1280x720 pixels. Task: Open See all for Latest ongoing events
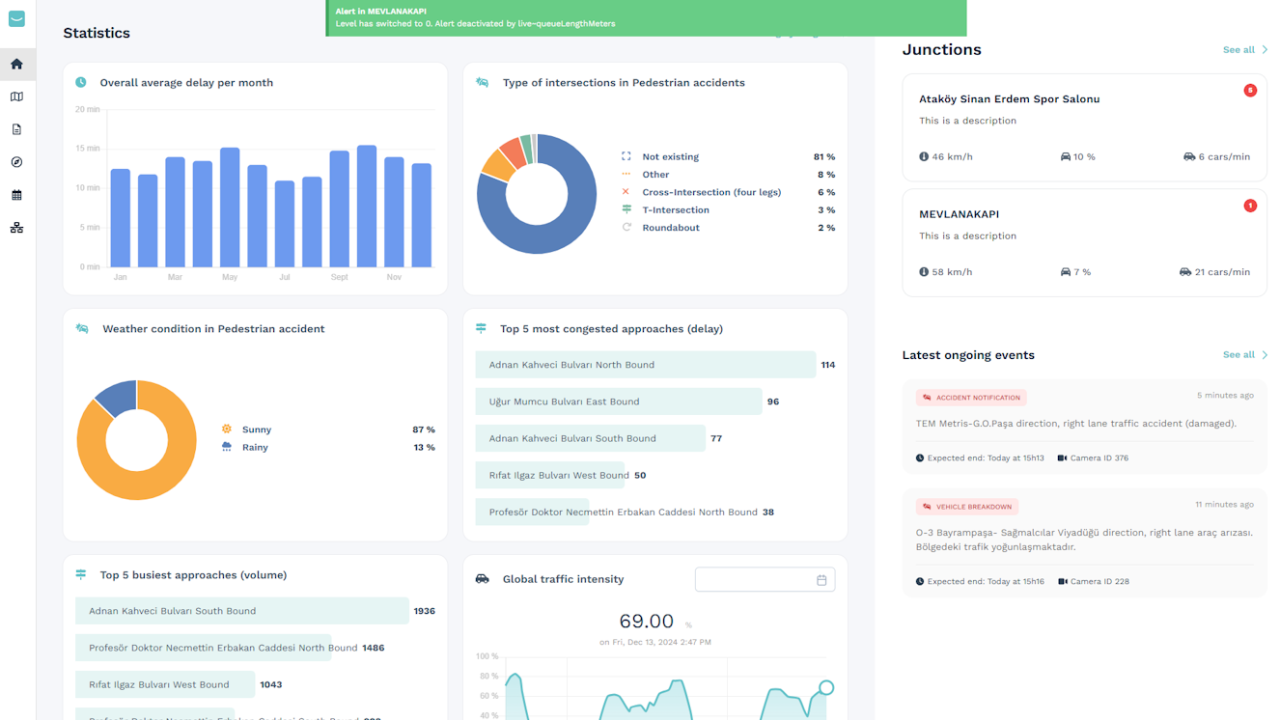(1240, 354)
